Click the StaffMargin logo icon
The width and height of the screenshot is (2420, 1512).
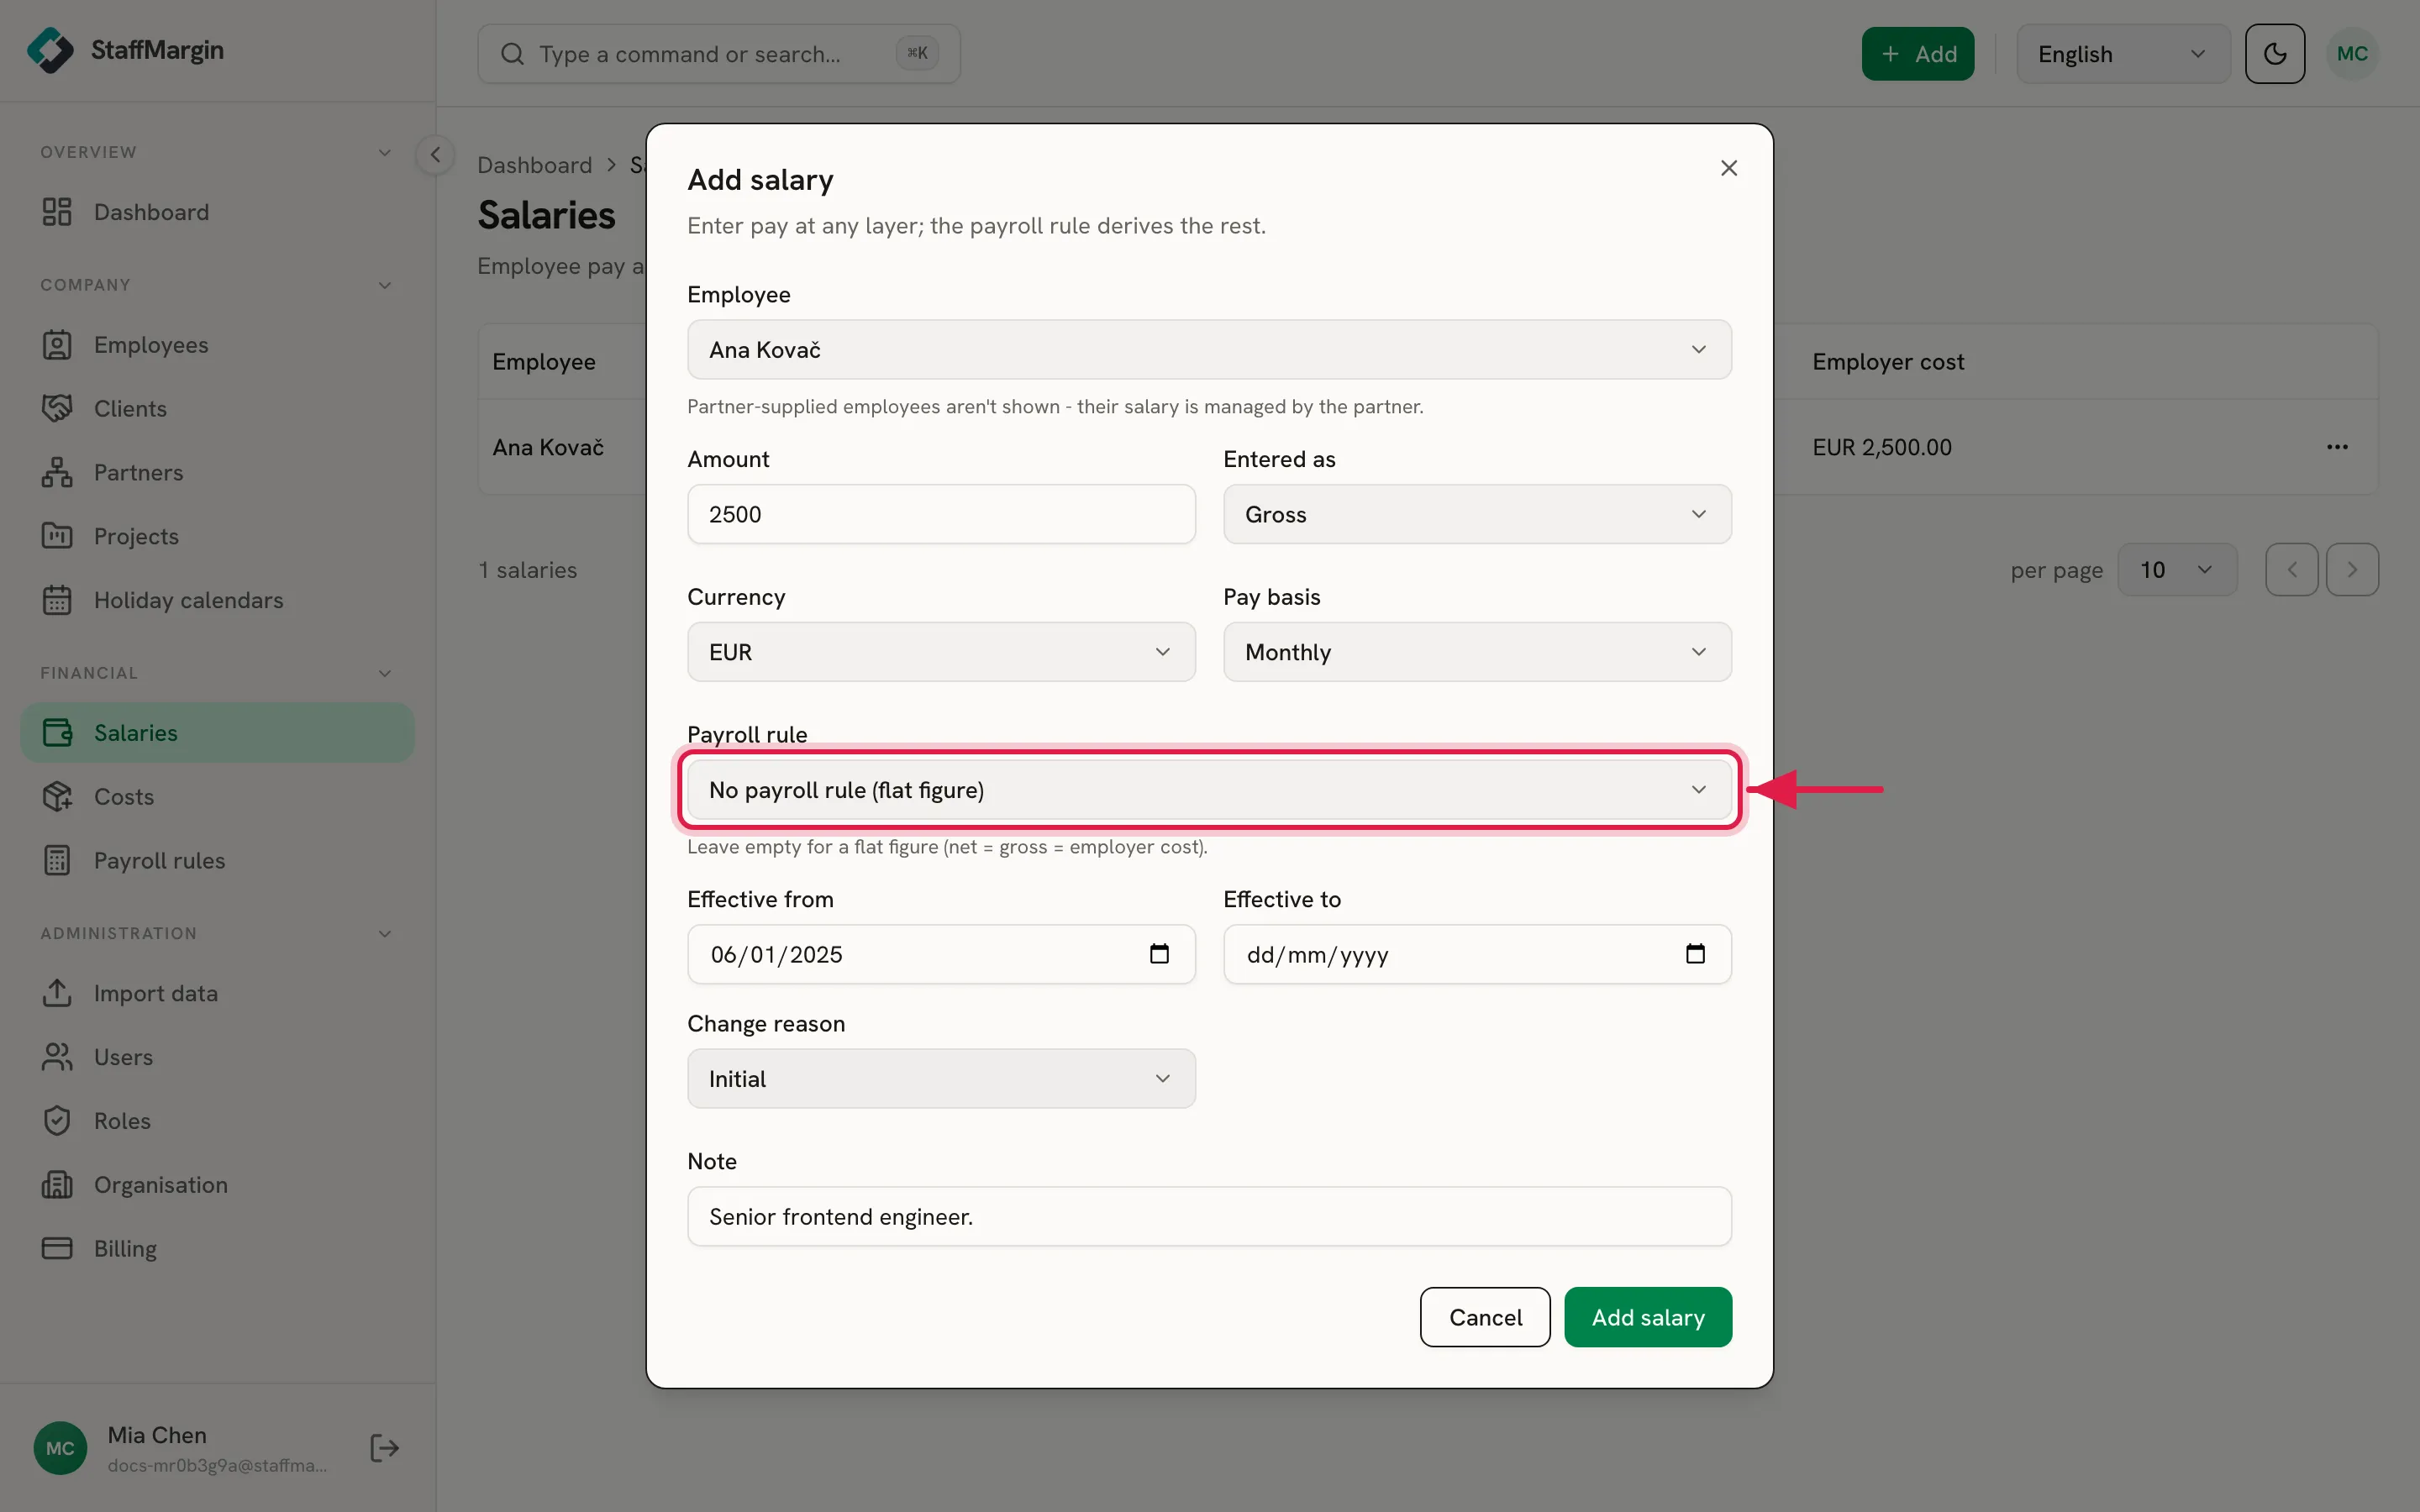click(50, 50)
